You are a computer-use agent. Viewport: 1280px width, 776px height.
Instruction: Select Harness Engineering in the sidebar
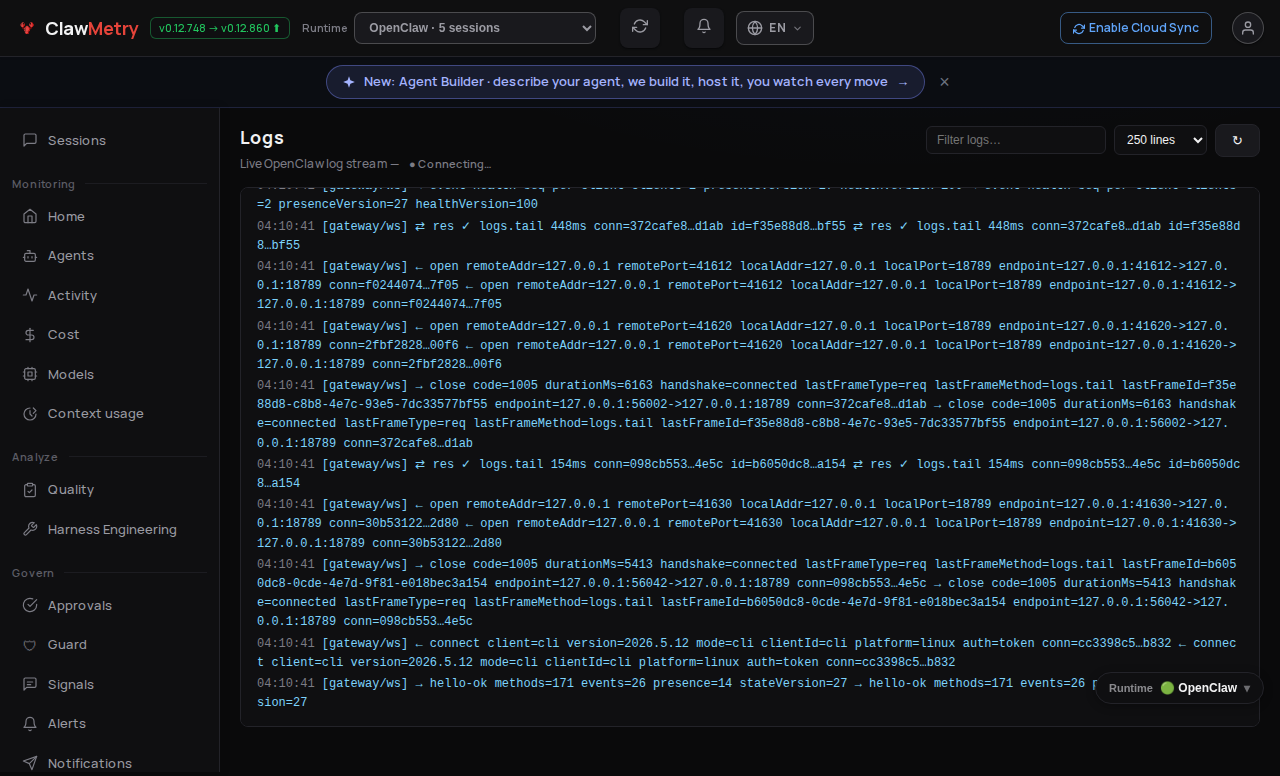click(110, 530)
